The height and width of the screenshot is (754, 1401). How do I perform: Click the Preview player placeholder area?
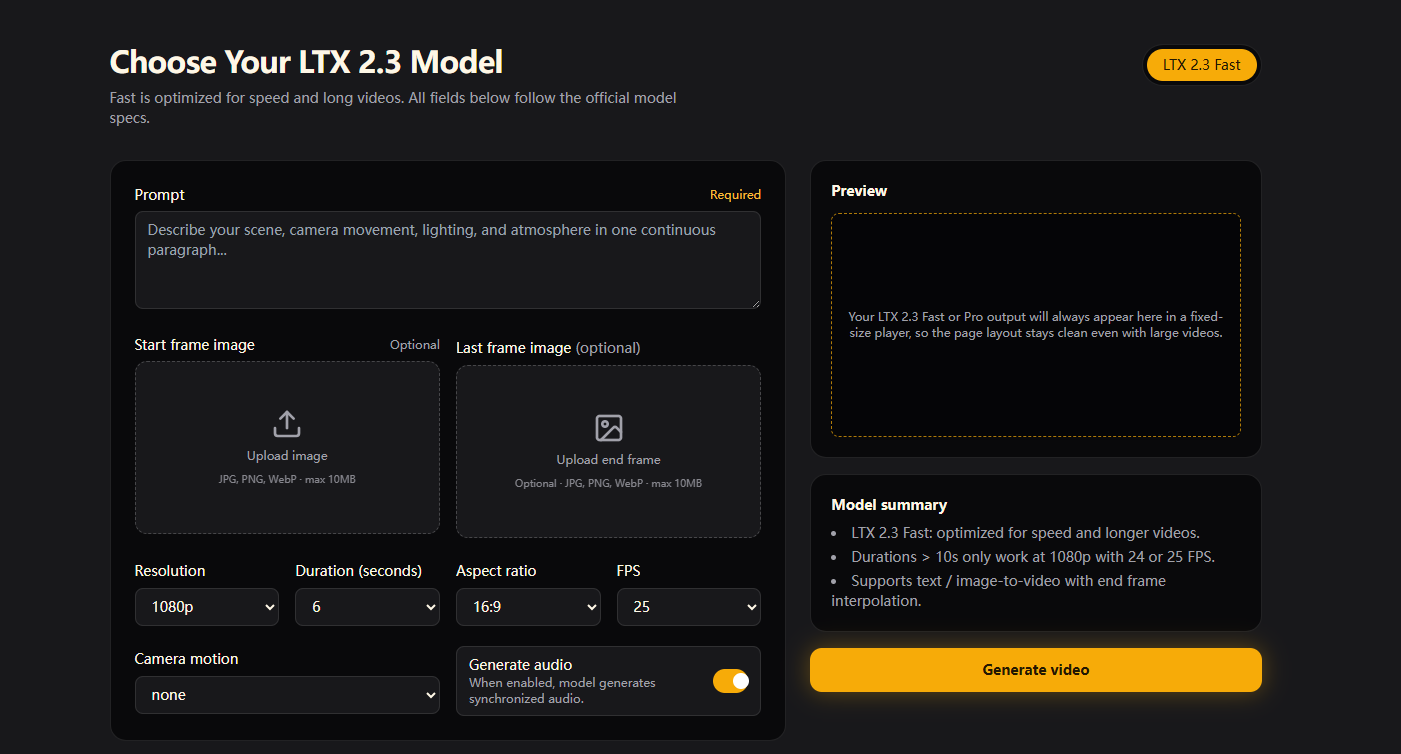(x=1035, y=325)
